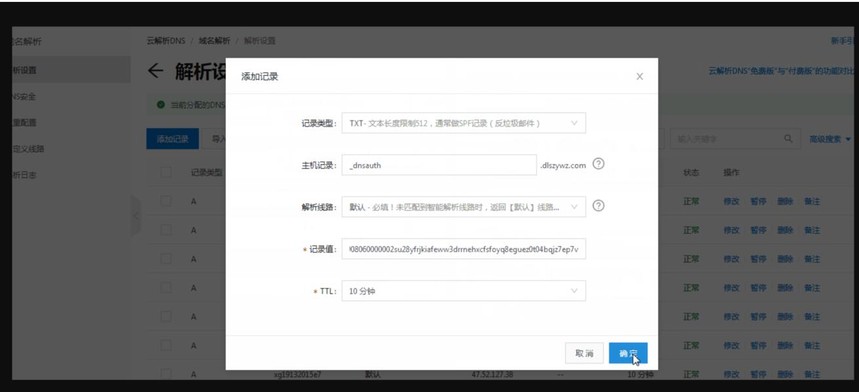Screen dimensions: 859x392
Task: Open help icon next to .dlszywz.com
Action: 599,164
